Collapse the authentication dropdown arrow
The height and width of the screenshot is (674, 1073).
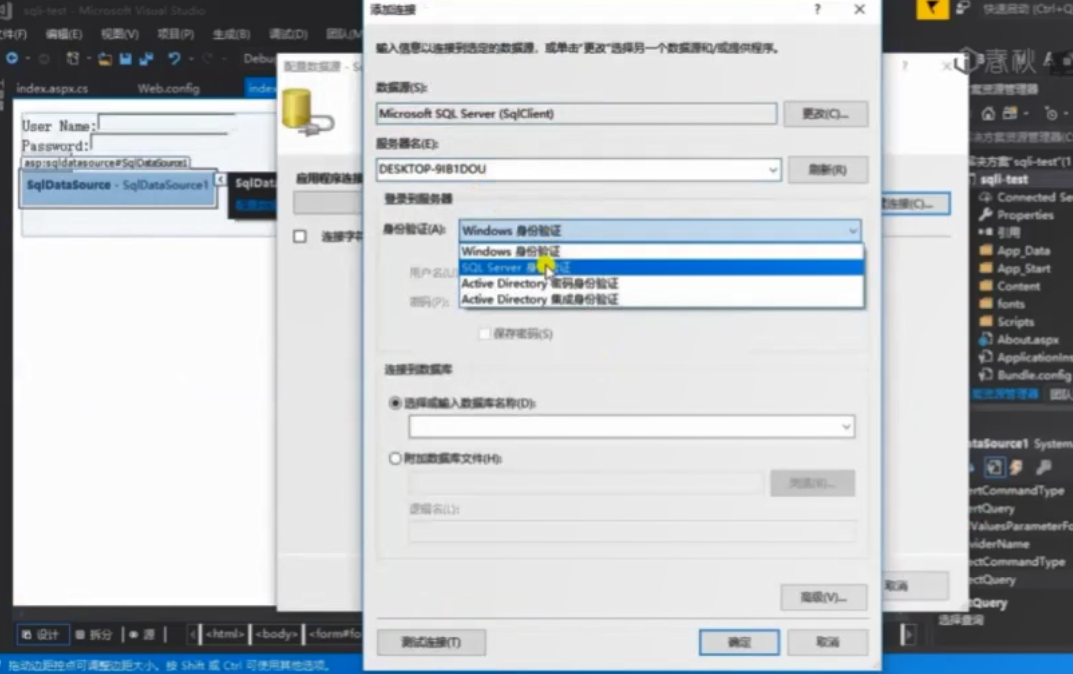click(853, 231)
